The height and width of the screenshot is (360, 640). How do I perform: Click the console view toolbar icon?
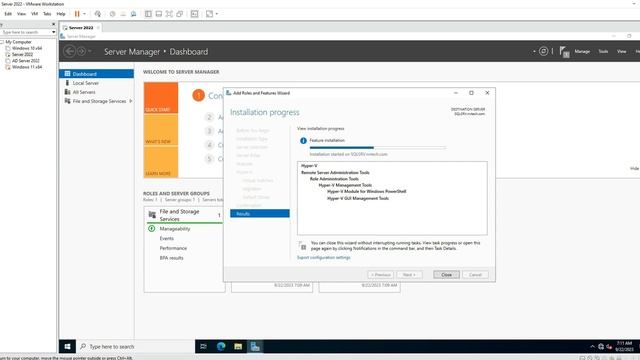click(x=195, y=14)
